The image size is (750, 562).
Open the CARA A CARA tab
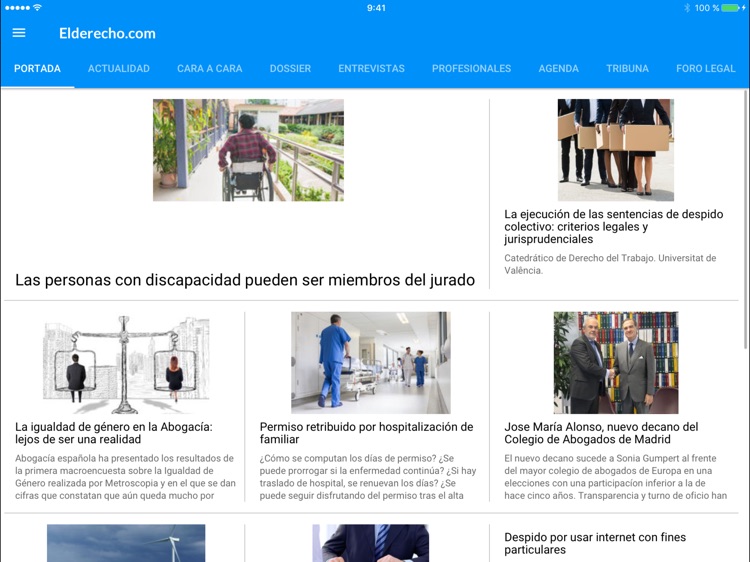click(x=210, y=68)
